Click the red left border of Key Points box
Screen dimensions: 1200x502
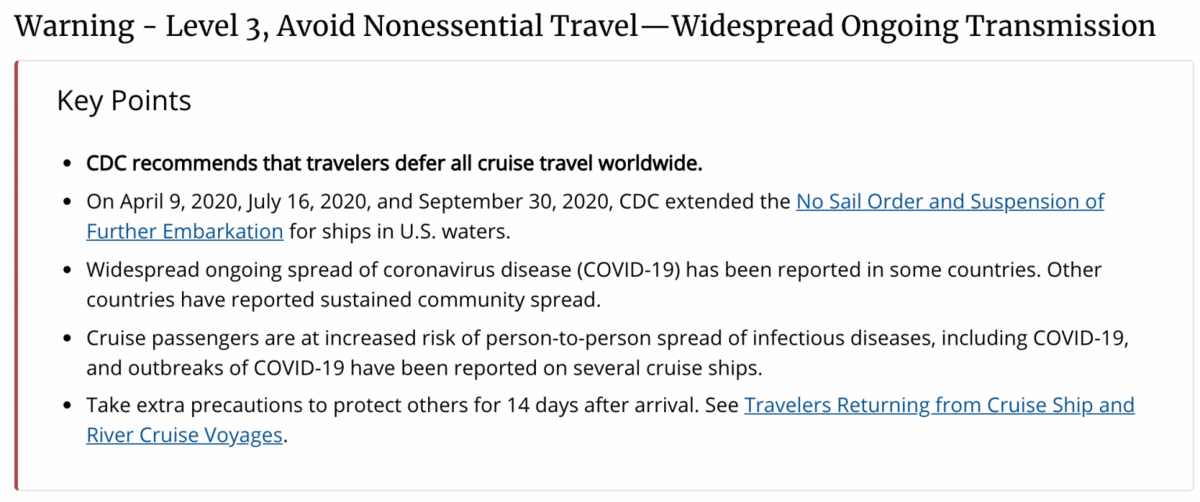coord(16,275)
